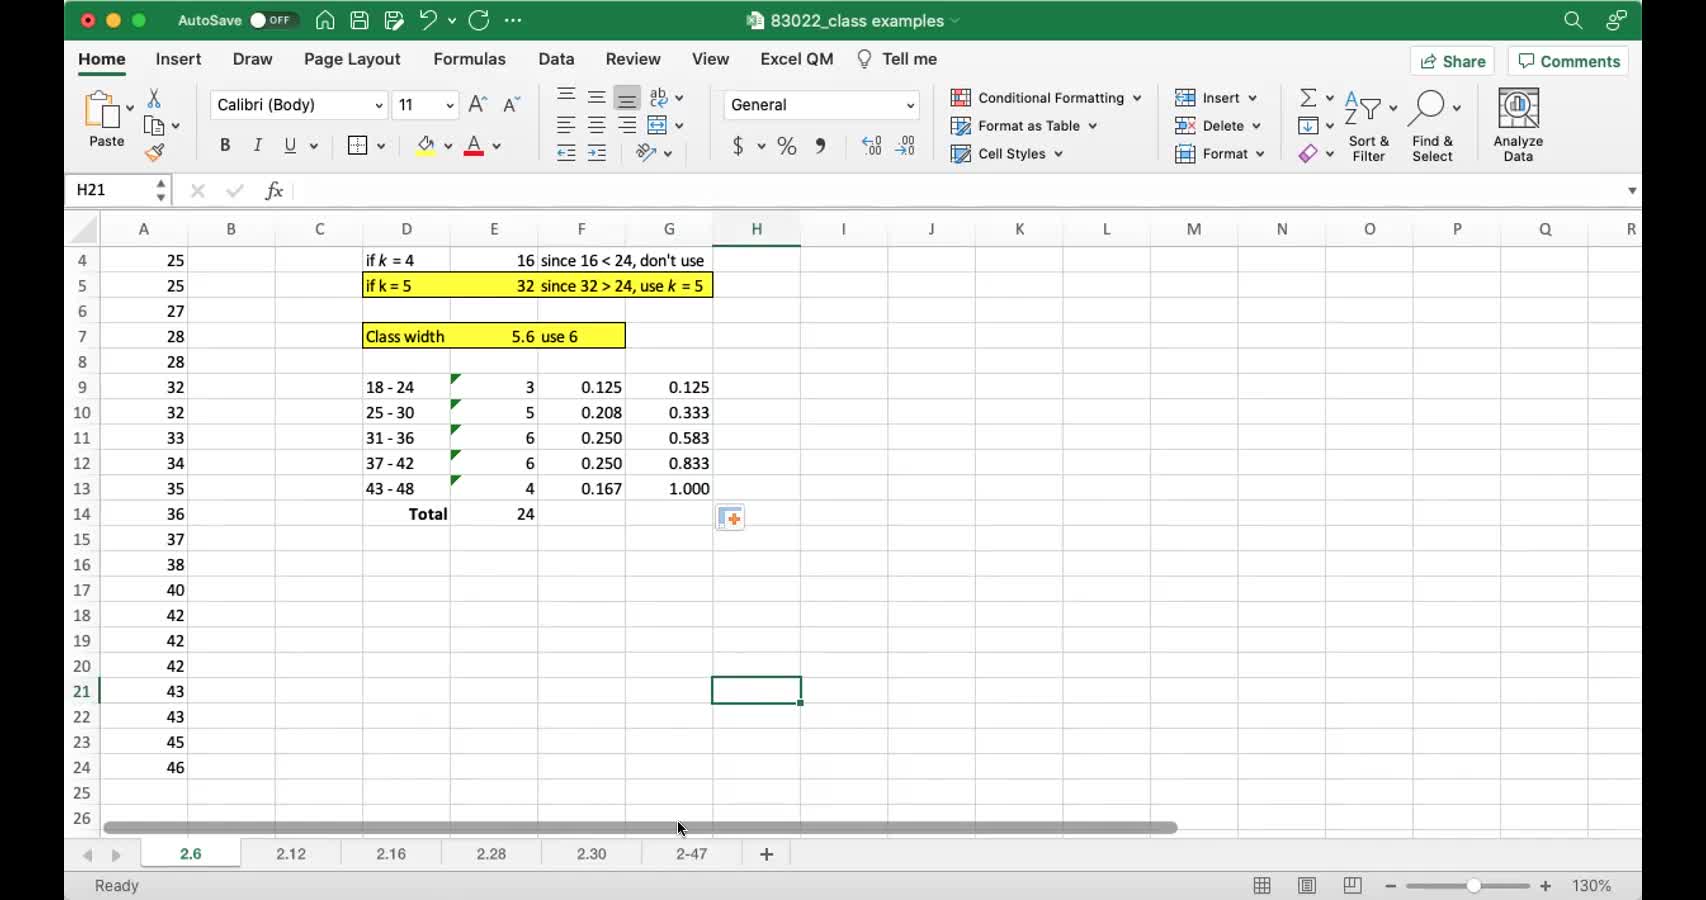The image size is (1706, 900).
Task: Toggle center horizontal alignment
Action: coord(597,126)
